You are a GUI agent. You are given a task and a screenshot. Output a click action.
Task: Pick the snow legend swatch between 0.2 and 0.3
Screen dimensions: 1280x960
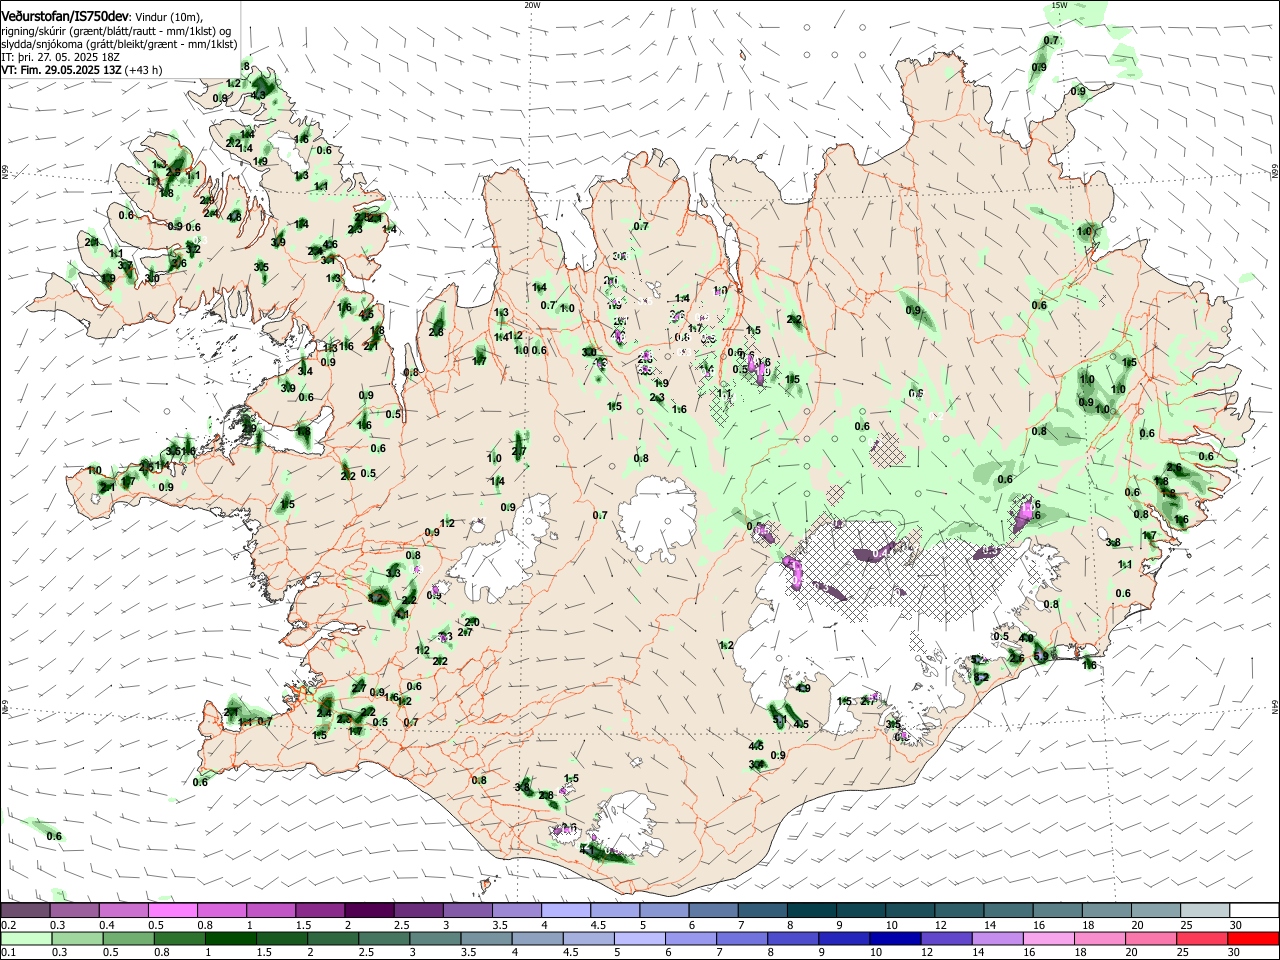[24, 911]
